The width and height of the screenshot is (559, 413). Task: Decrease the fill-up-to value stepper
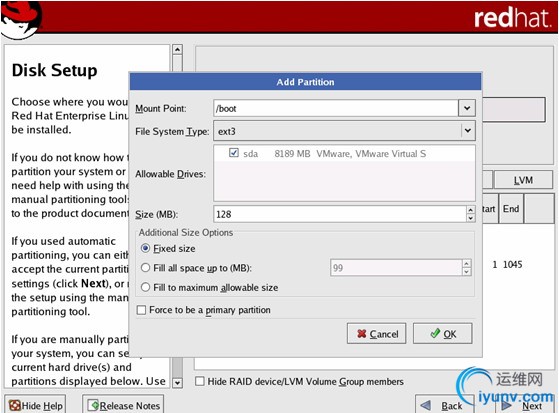pyautogui.click(x=466, y=272)
